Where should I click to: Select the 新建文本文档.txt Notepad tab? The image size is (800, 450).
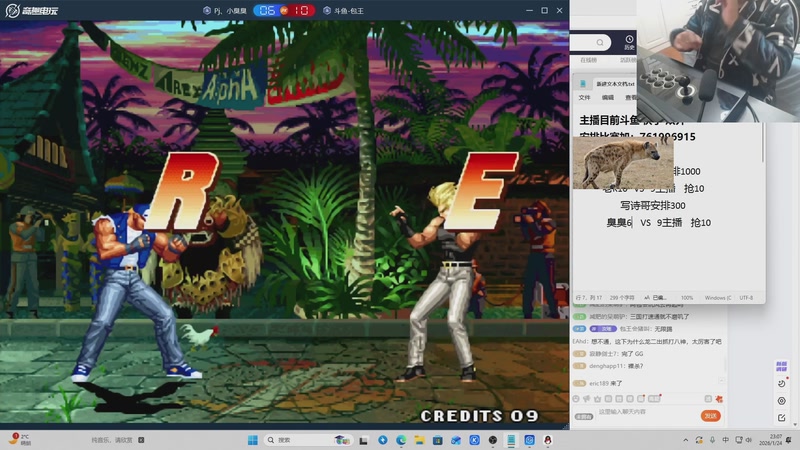pyautogui.click(x=615, y=84)
